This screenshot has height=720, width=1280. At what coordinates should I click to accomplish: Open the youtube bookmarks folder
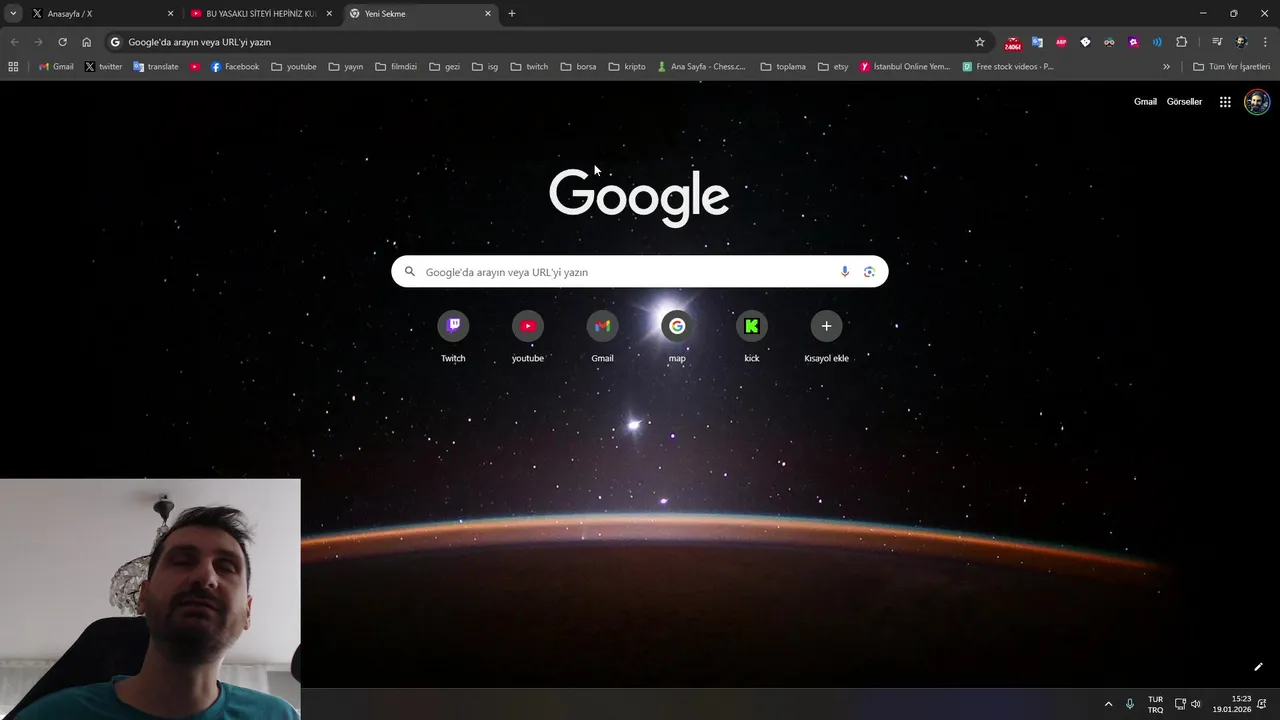pyautogui.click(x=294, y=67)
